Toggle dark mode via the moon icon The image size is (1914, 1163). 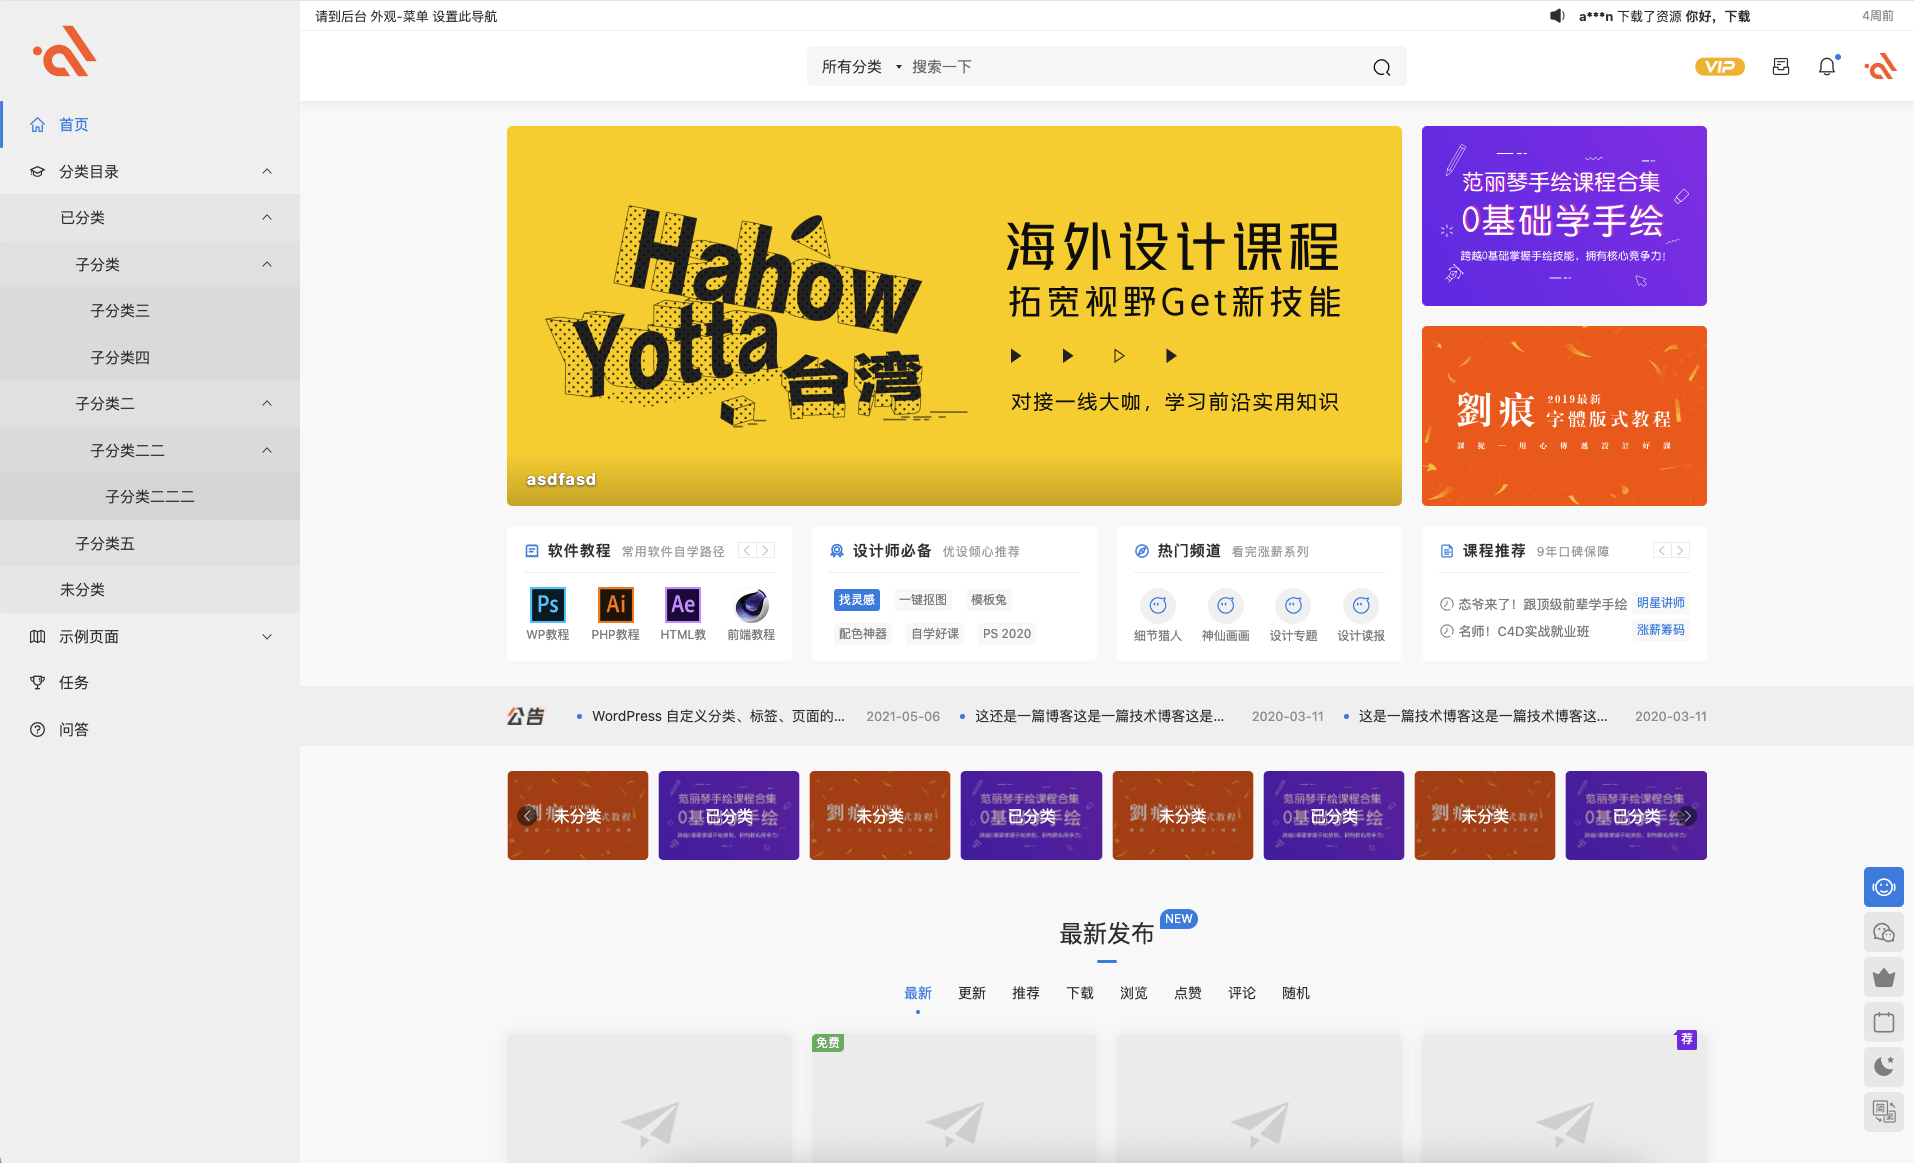click(x=1884, y=1066)
